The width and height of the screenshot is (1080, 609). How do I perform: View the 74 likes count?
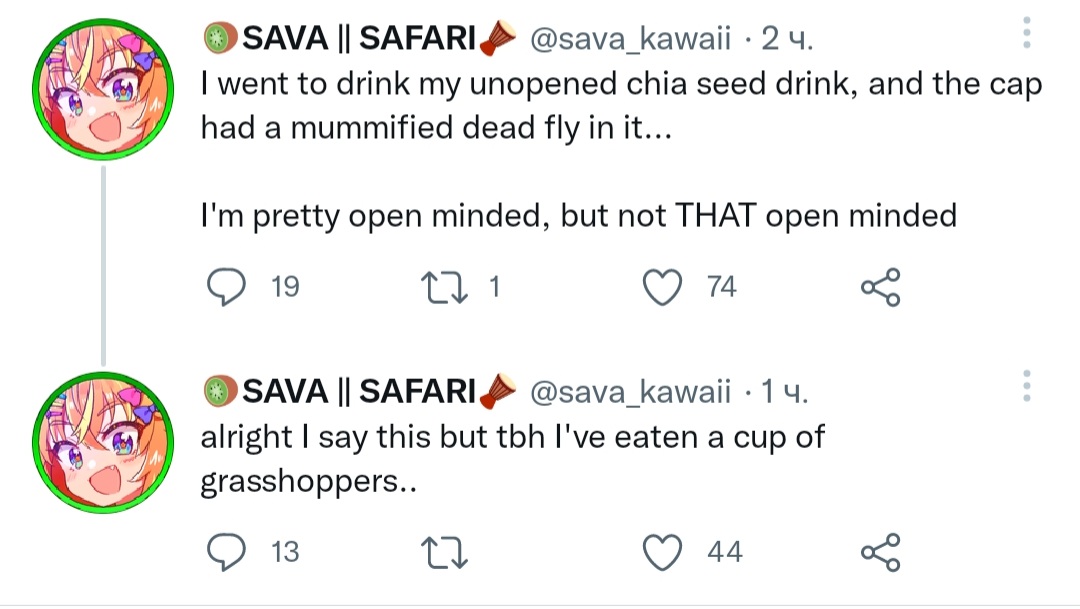point(721,288)
